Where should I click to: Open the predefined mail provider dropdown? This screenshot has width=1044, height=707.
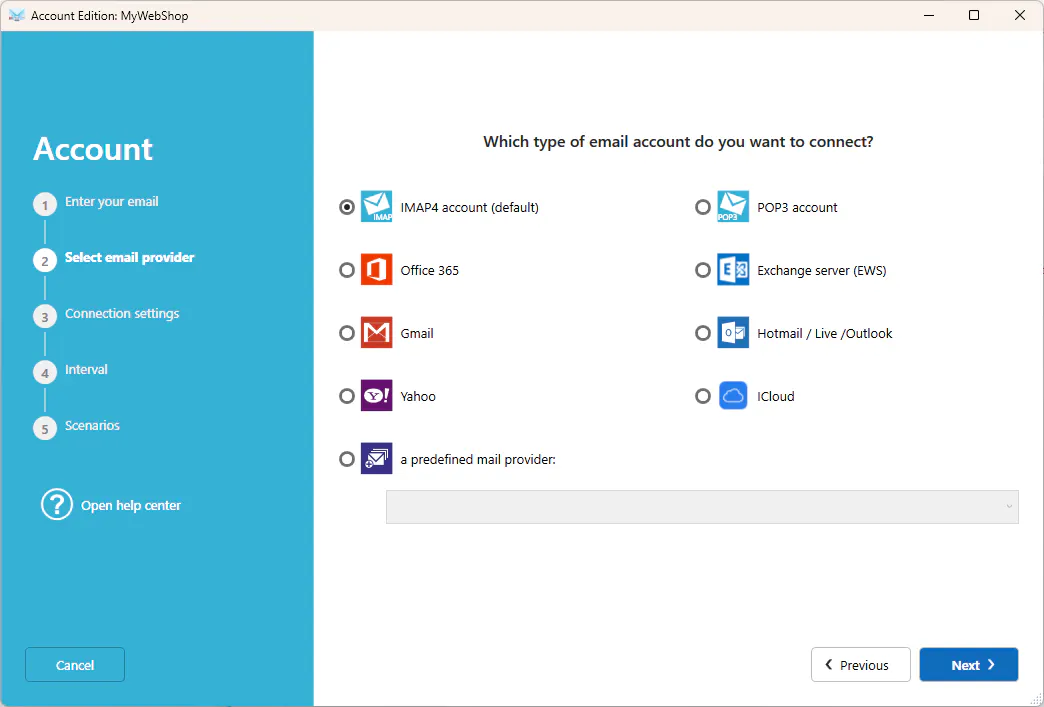[x=702, y=507]
